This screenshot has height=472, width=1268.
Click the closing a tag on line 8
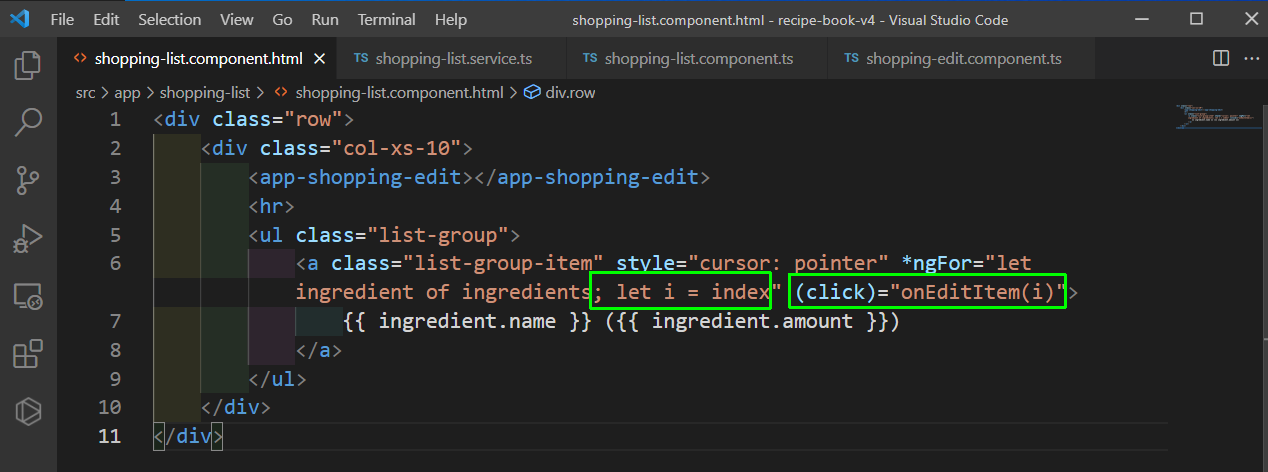point(319,350)
